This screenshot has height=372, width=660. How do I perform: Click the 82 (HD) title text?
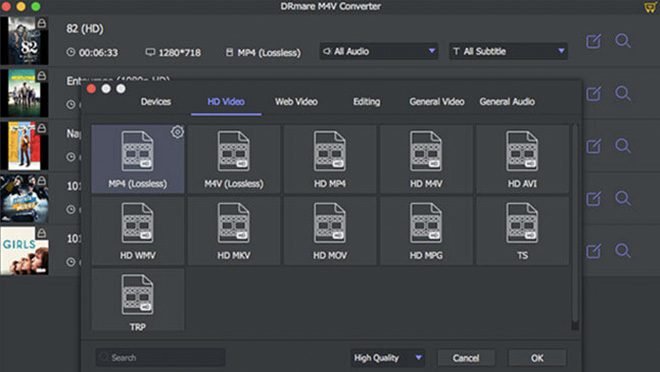85,29
